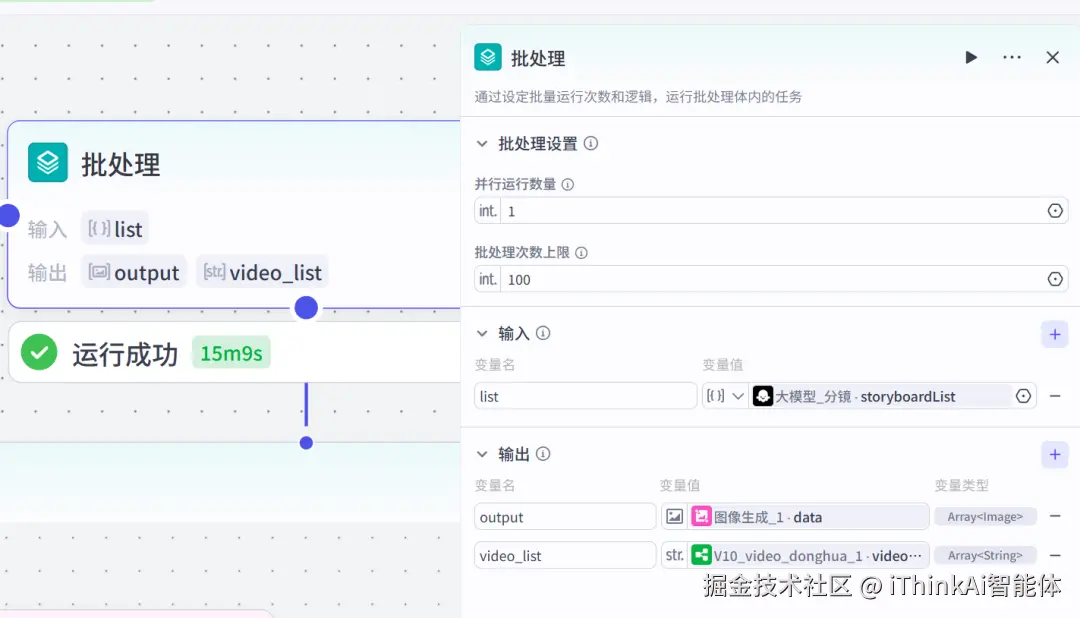
Task: Collapse the 批处理设置 section
Action: pyautogui.click(x=482, y=143)
